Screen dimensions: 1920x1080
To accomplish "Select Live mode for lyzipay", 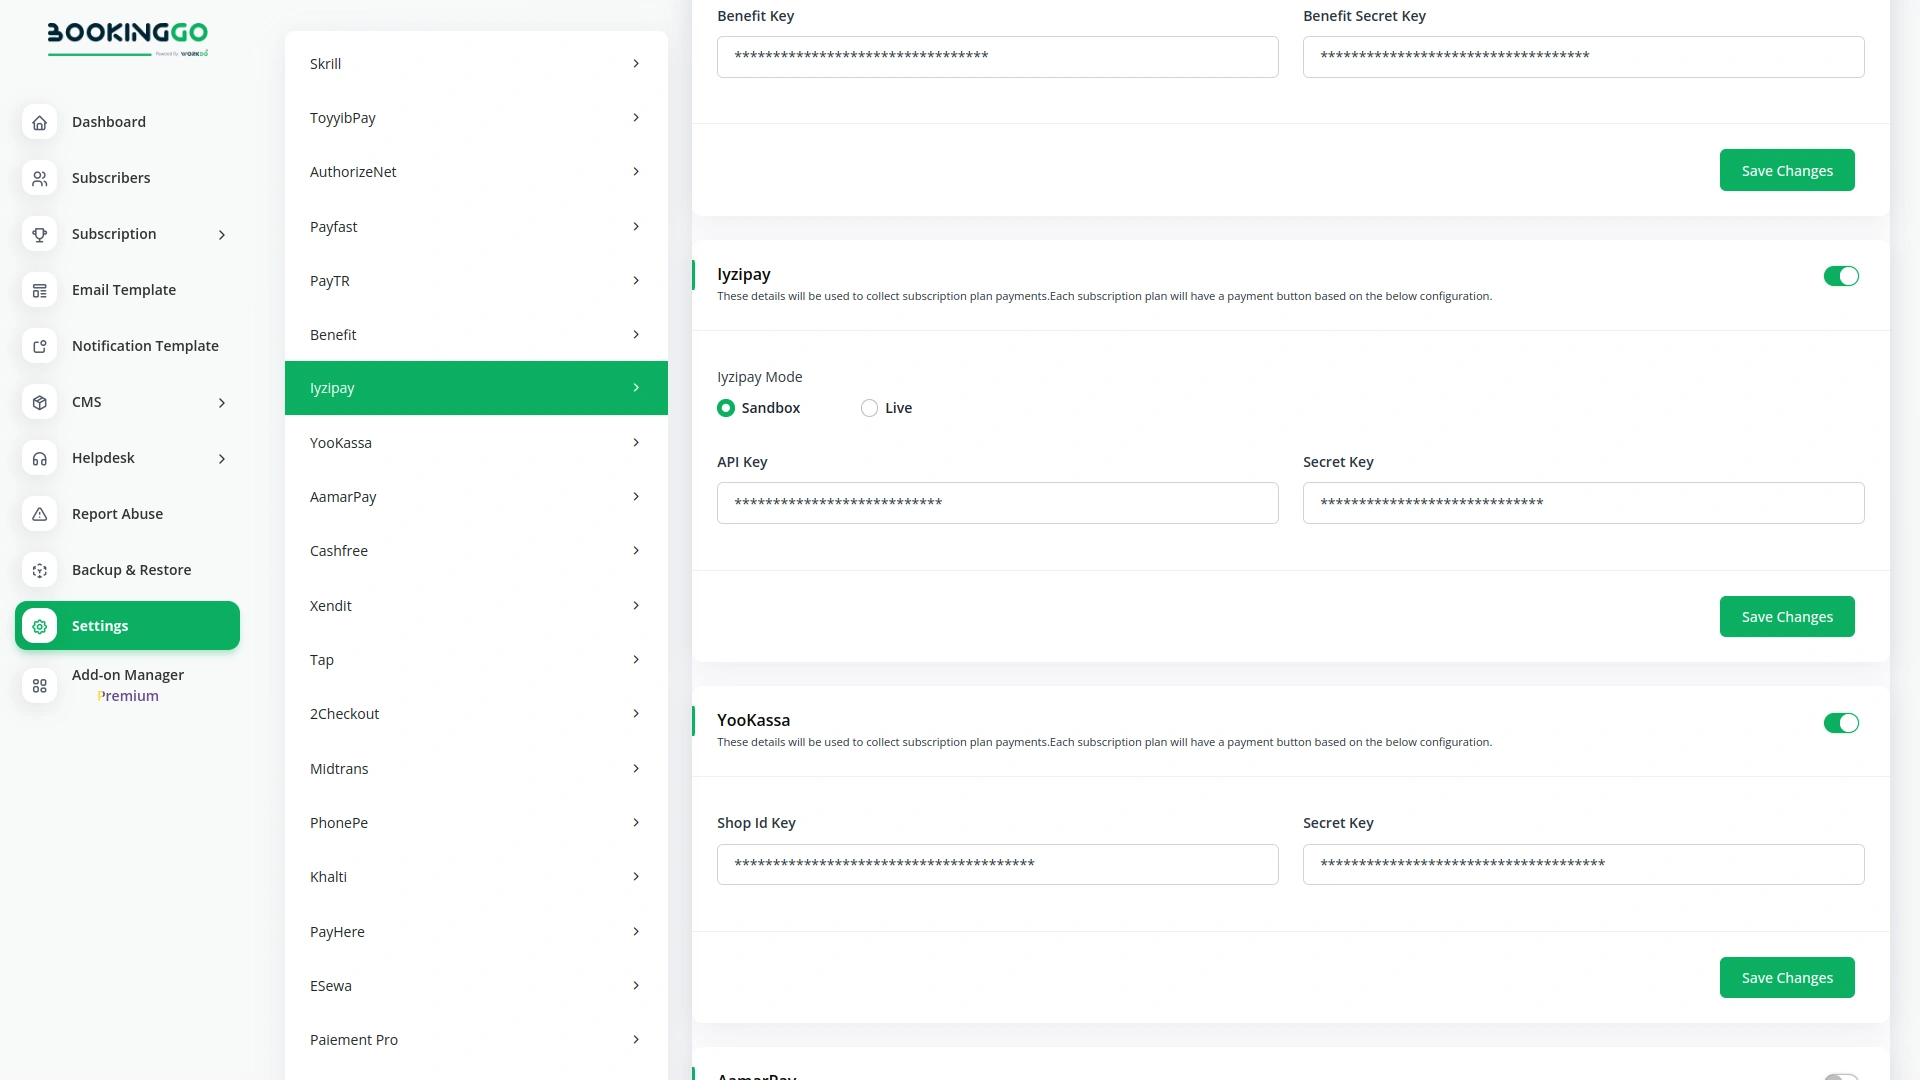I will click(868, 408).
